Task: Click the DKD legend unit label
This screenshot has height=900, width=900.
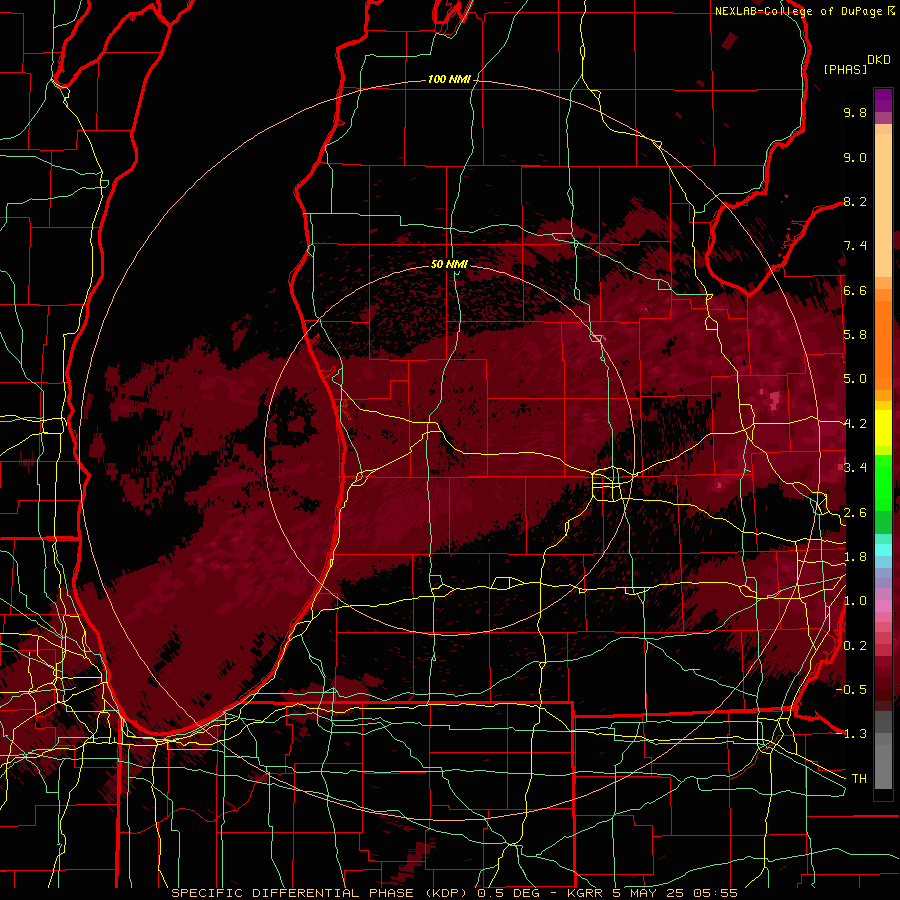Action: click(x=879, y=60)
